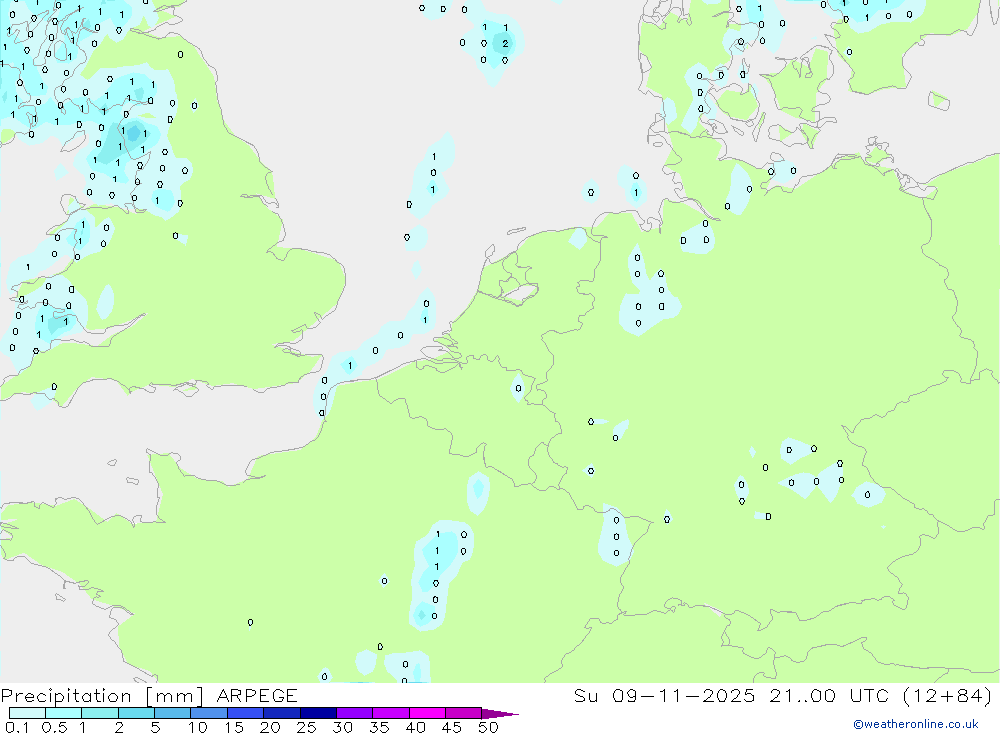Click the 'Su 09-11-2025' date text
The width and height of the screenshot is (1000, 733).
pos(665,696)
